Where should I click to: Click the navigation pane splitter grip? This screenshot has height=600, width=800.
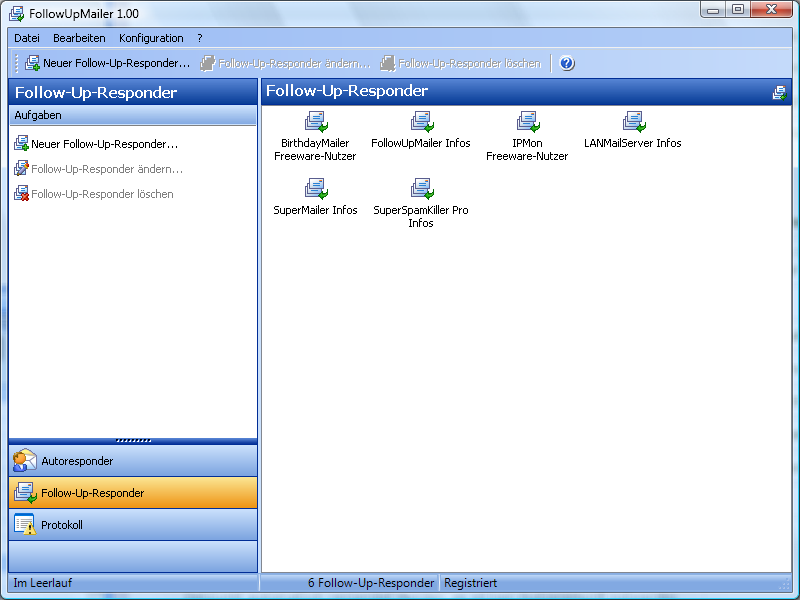(x=134, y=440)
